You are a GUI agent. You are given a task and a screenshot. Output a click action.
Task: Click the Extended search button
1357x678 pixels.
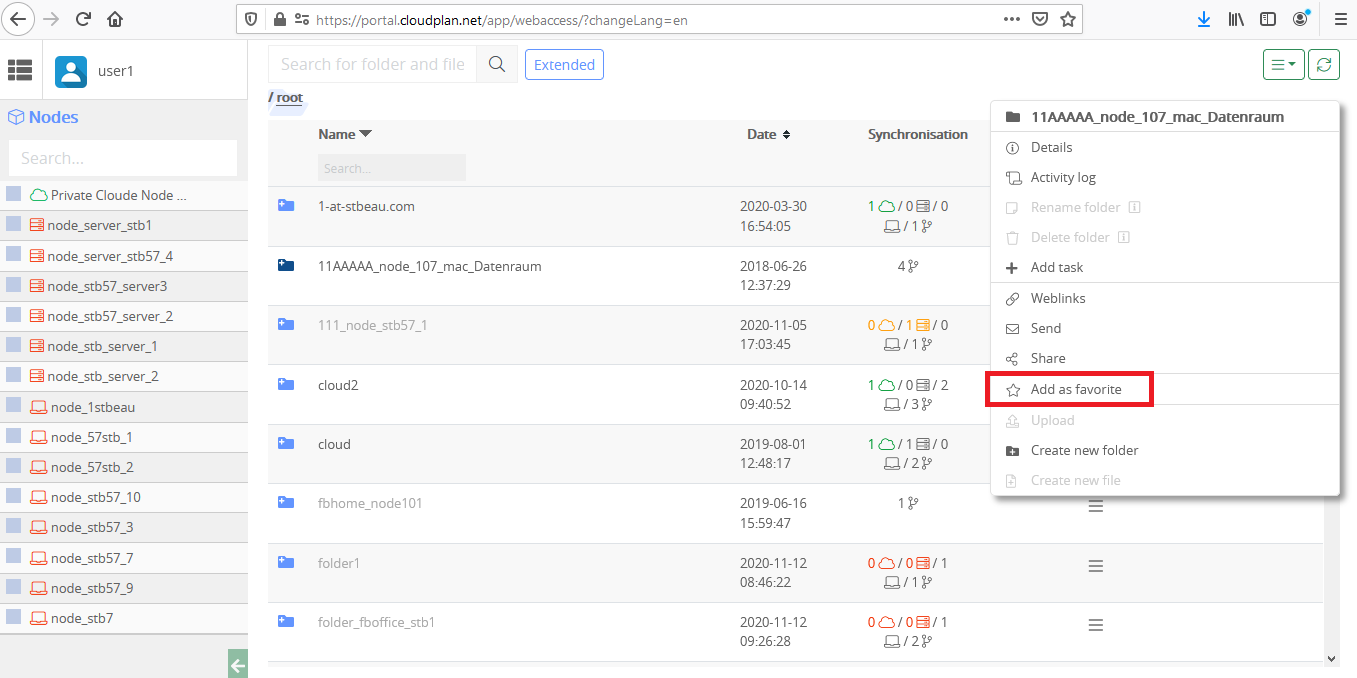tap(564, 65)
